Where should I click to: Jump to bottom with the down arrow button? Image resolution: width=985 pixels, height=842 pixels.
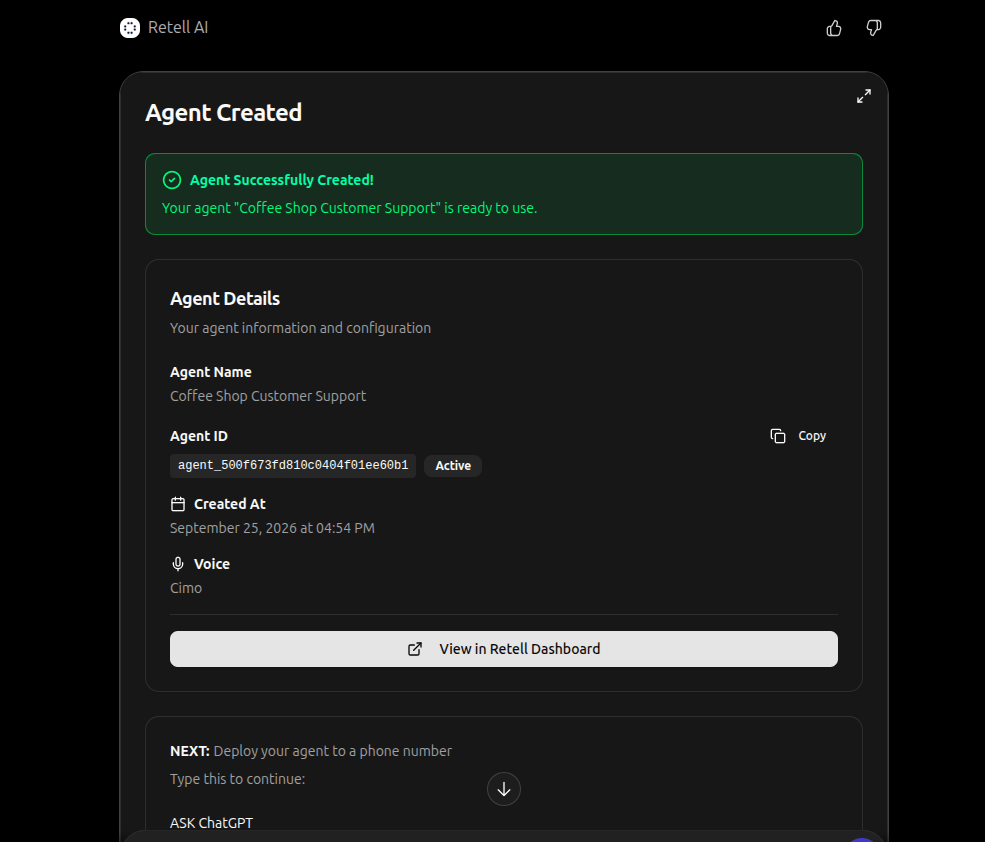click(504, 789)
